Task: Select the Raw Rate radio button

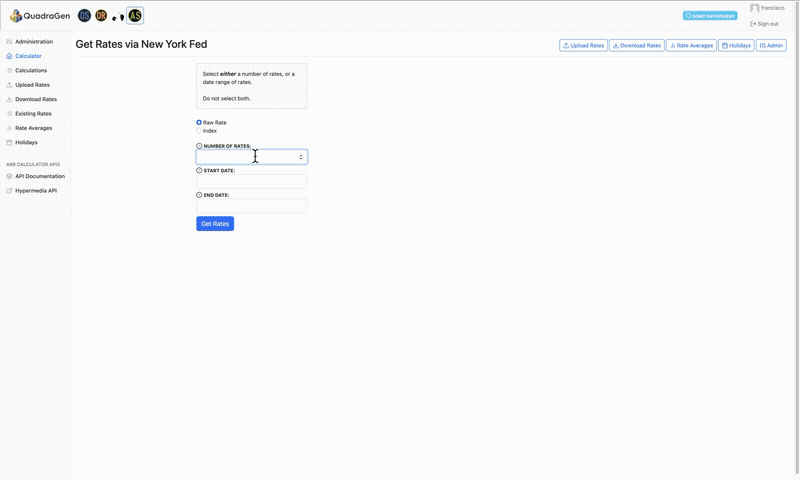Action: click(x=199, y=122)
